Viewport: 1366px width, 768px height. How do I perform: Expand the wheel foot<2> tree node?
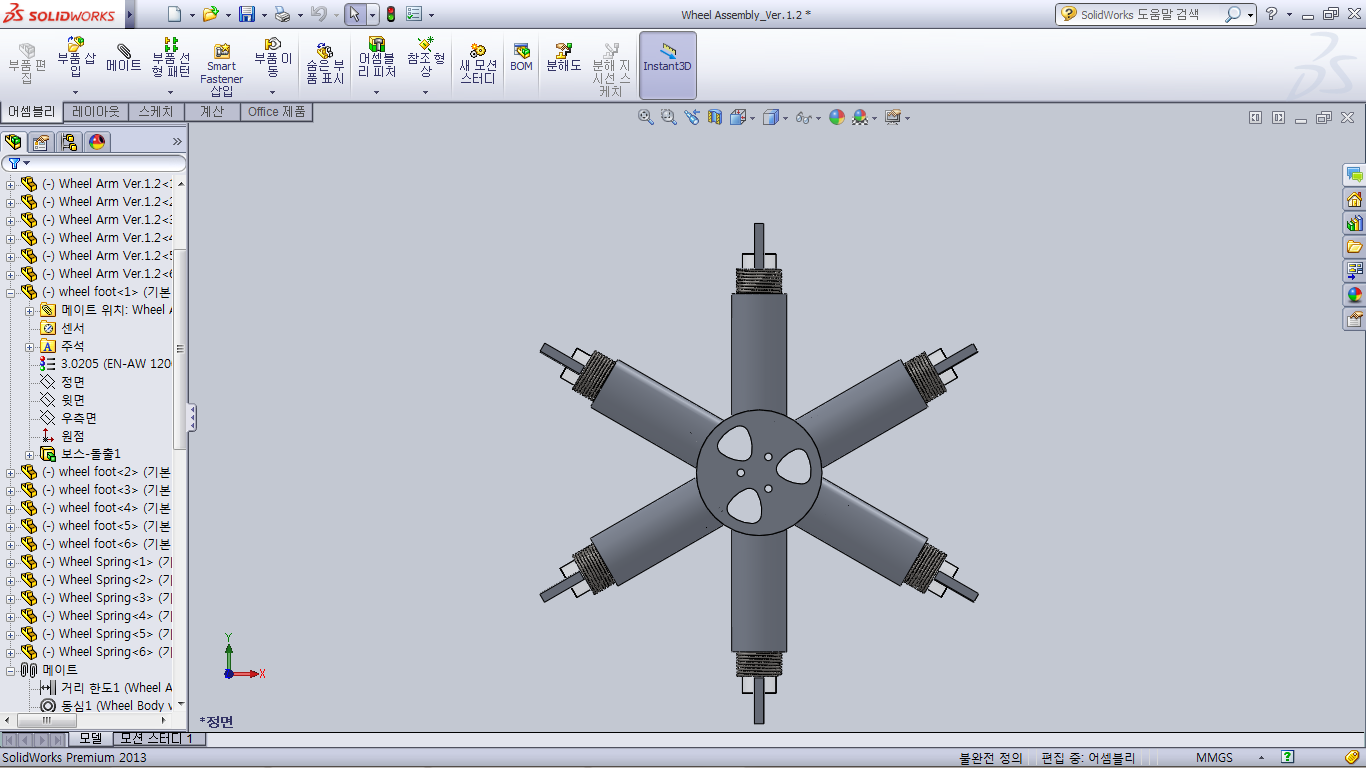[11, 472]
